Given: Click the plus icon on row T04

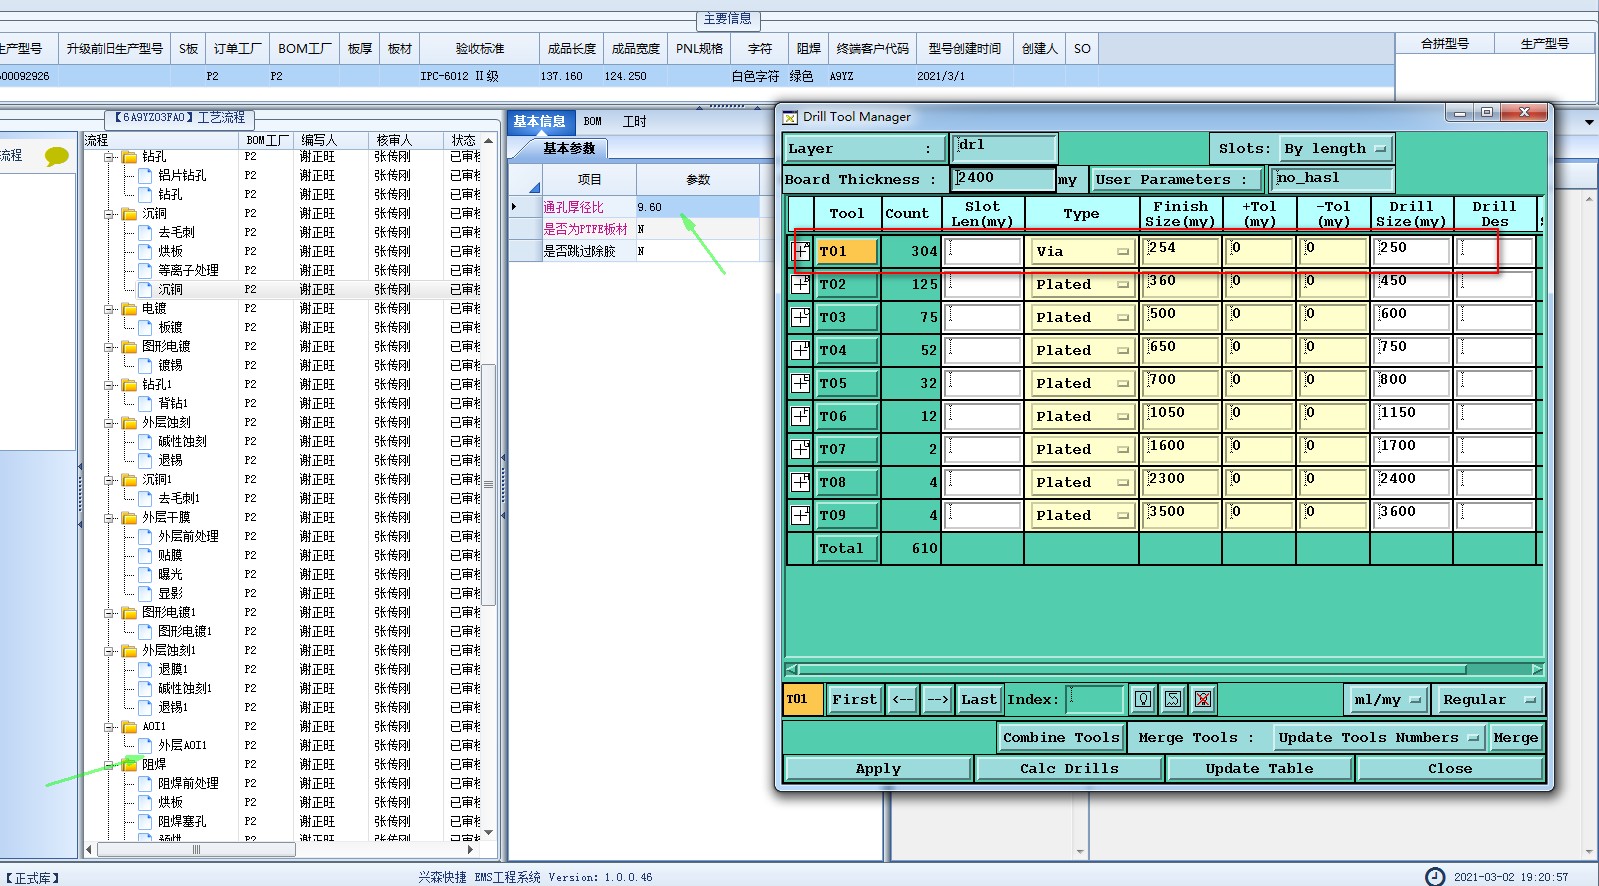Looking at the screenshot, I should pyautogui.click(x=801, y=350).
